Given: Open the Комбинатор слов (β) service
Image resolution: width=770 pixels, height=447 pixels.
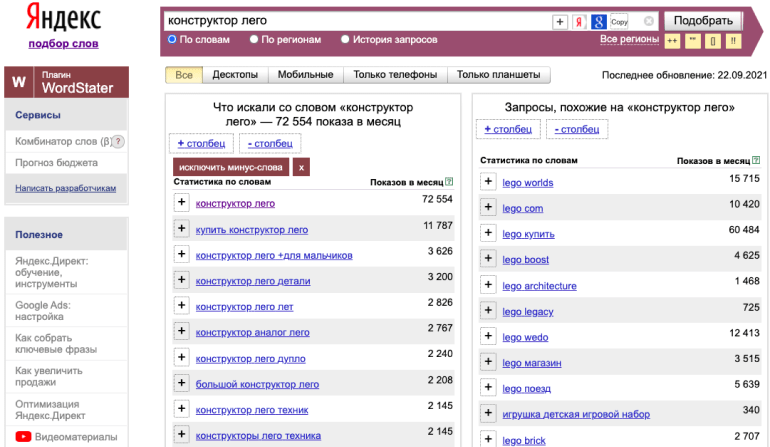Looking at the screenshot, I should click(x=63, y=141).
